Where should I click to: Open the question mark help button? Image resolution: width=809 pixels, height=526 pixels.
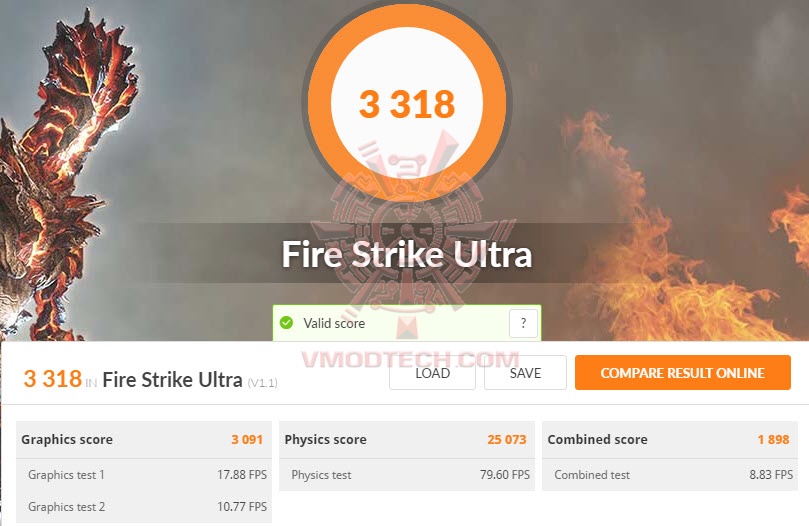point(523,323)
